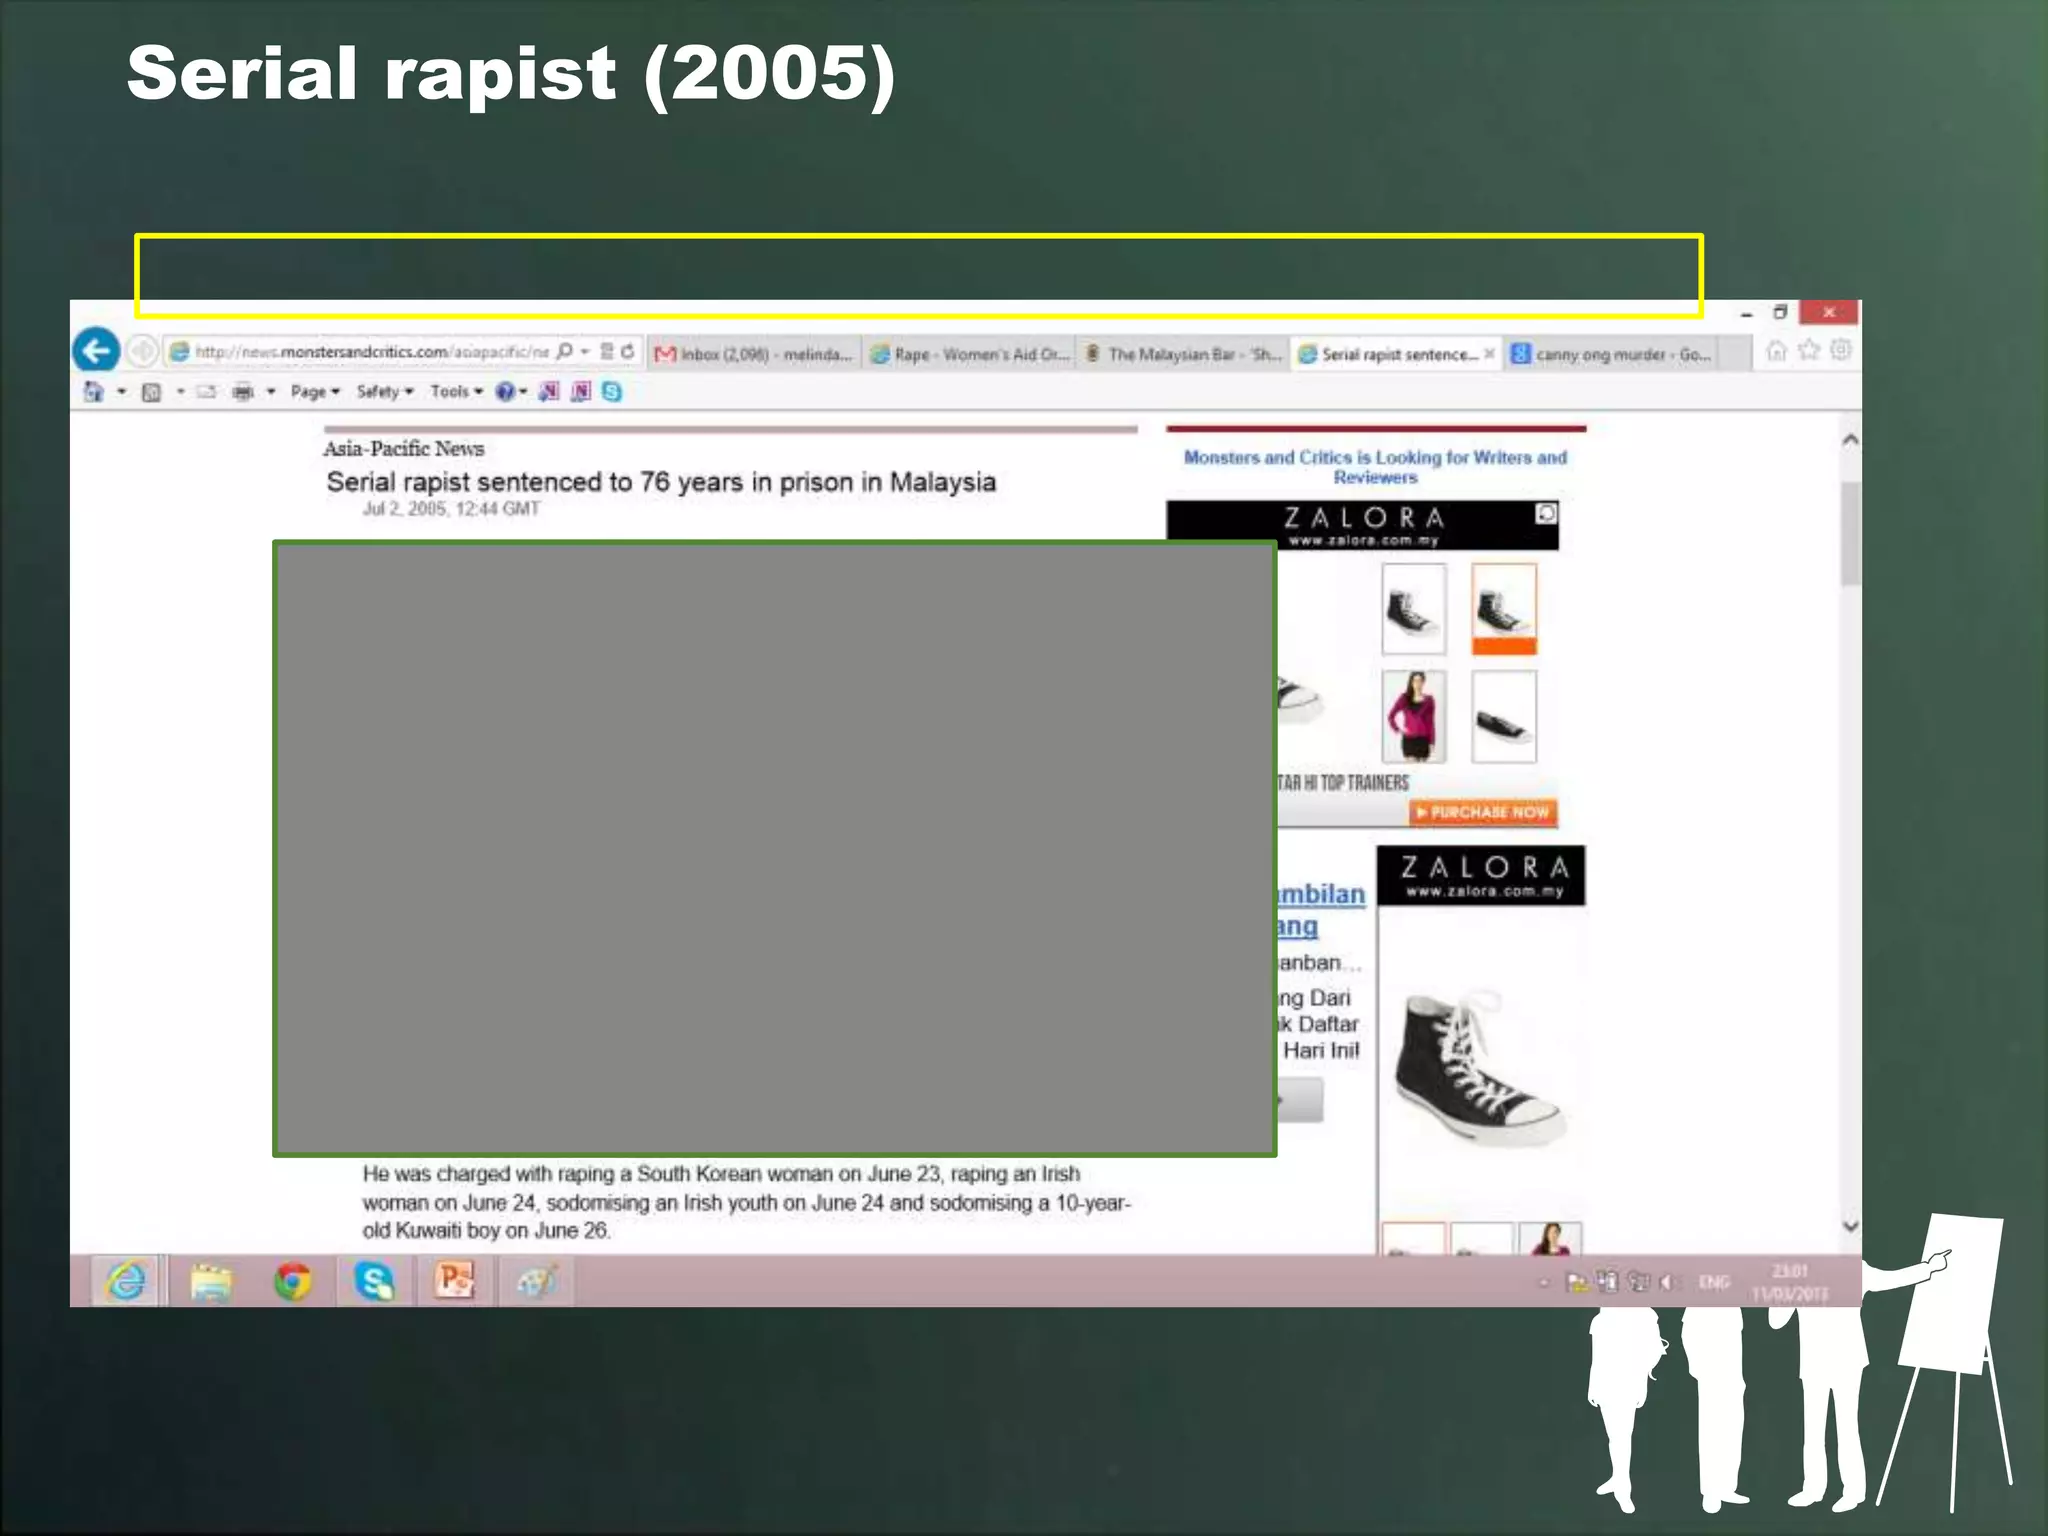Switch to The Malaysian Bar tab
Screen dimensions: 2048x1536
tap(1183, 354)
